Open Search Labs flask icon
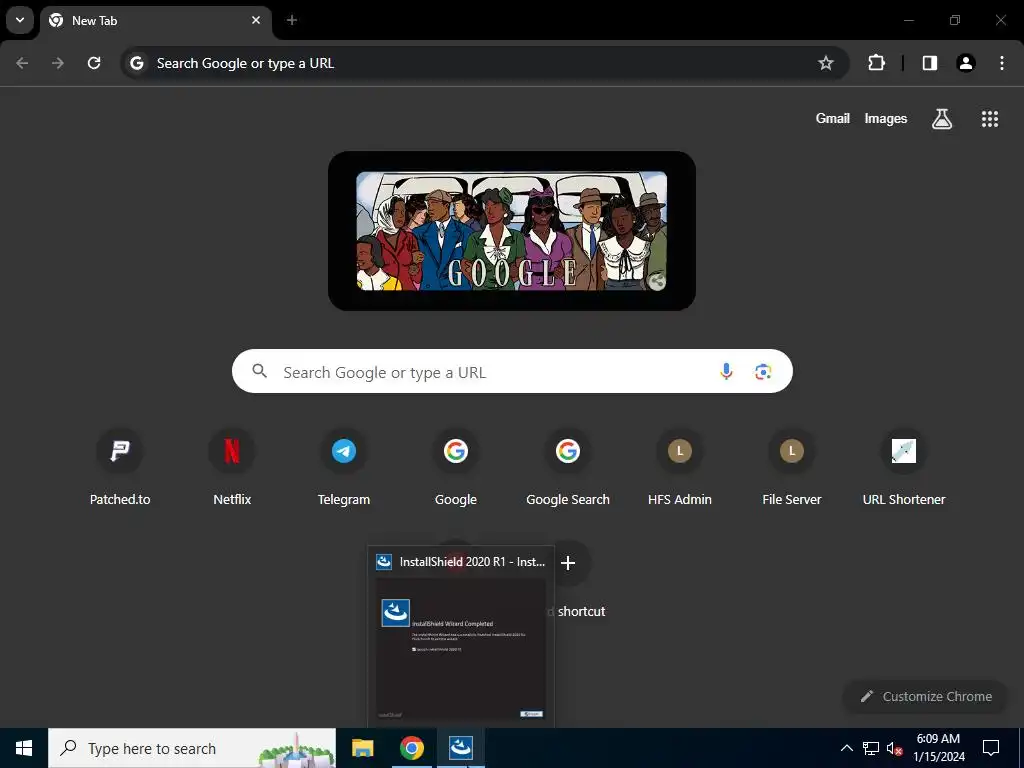1024x768 pixels. [942, 119]
